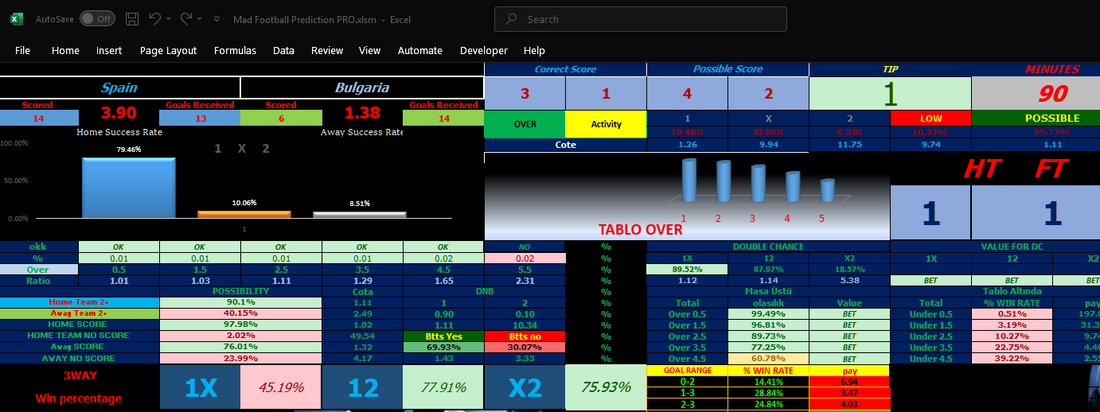Image resolution: width=1100 pixels, height=412 pixels.
Task: Select the Spain team name cell
Action: point(120,88)
